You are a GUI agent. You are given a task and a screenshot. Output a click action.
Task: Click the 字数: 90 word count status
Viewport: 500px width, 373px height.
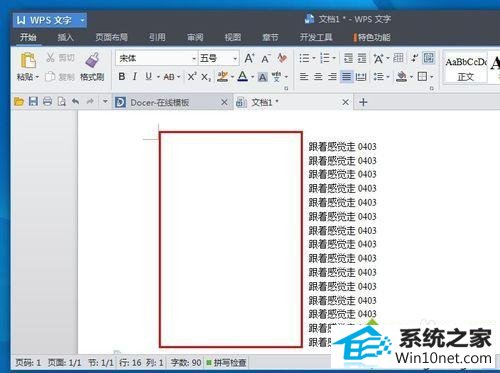186,362
